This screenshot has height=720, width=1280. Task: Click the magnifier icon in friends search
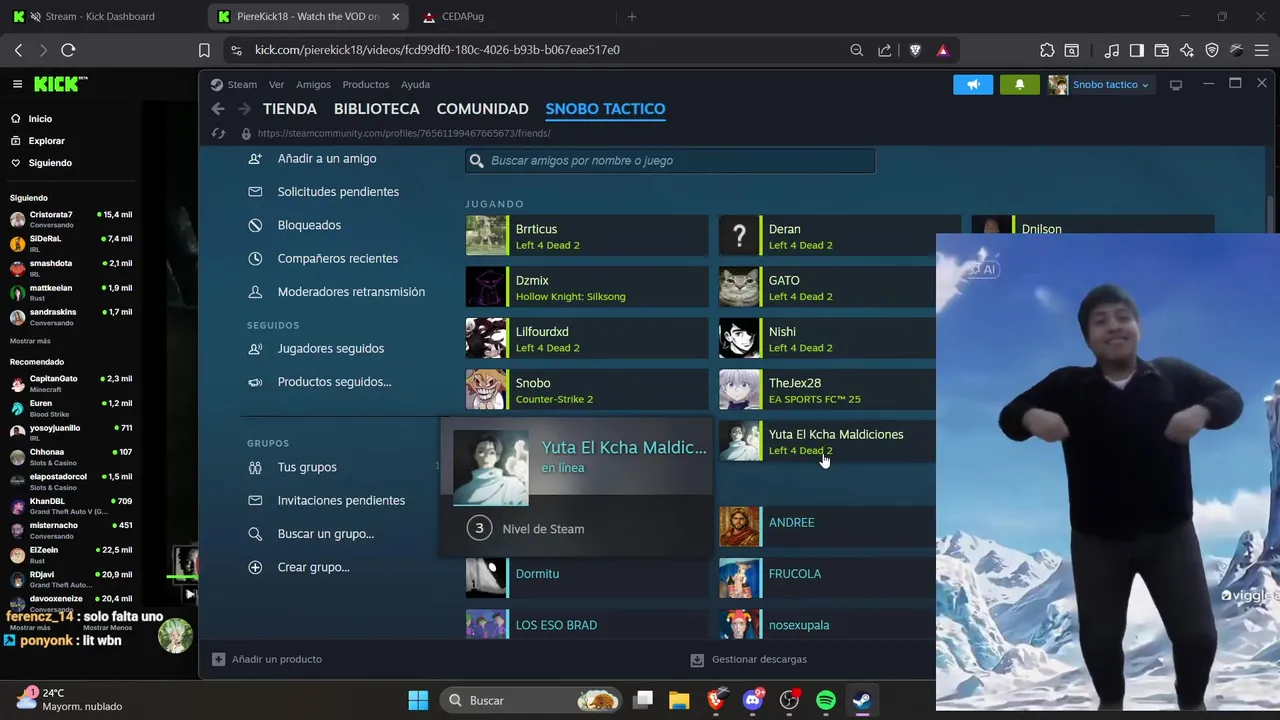[x=477, y=160]
